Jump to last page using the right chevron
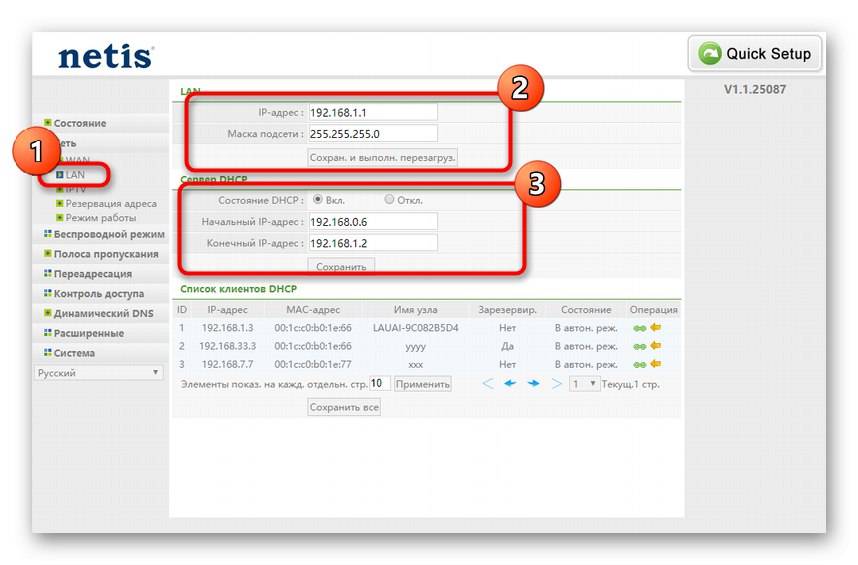 [x=556, y=383]
